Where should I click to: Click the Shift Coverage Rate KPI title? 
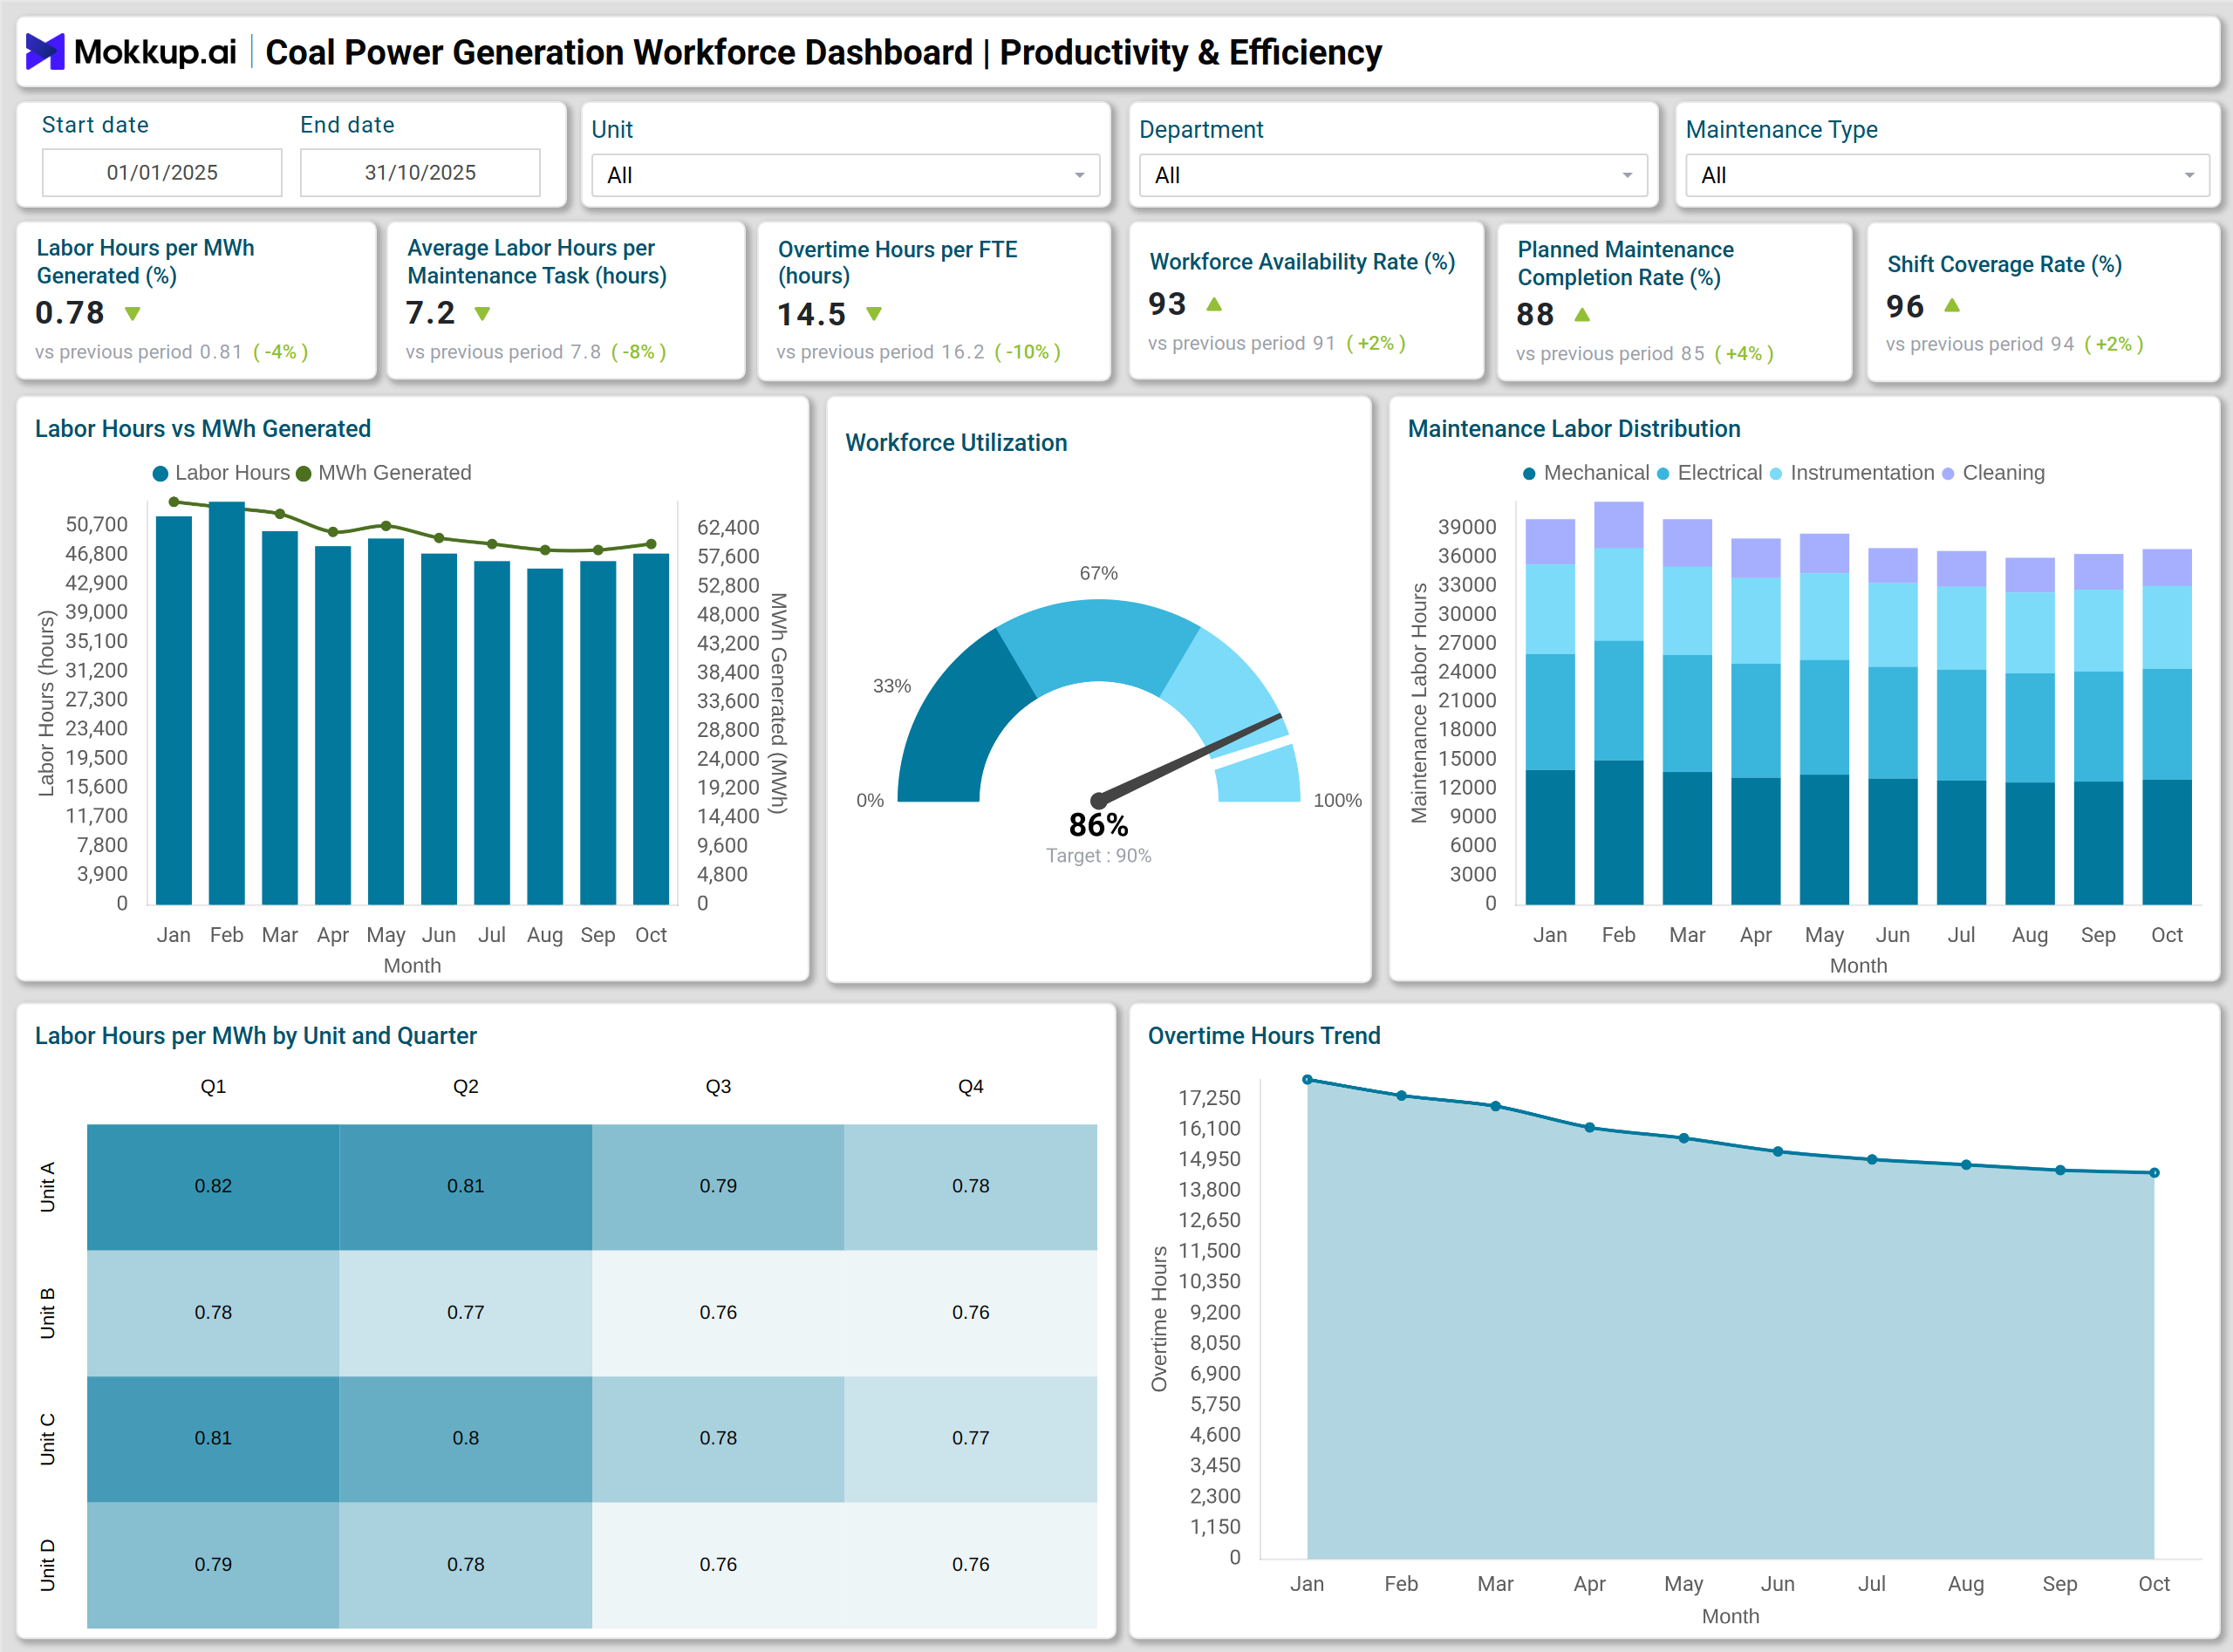(x=2004, y=265)
